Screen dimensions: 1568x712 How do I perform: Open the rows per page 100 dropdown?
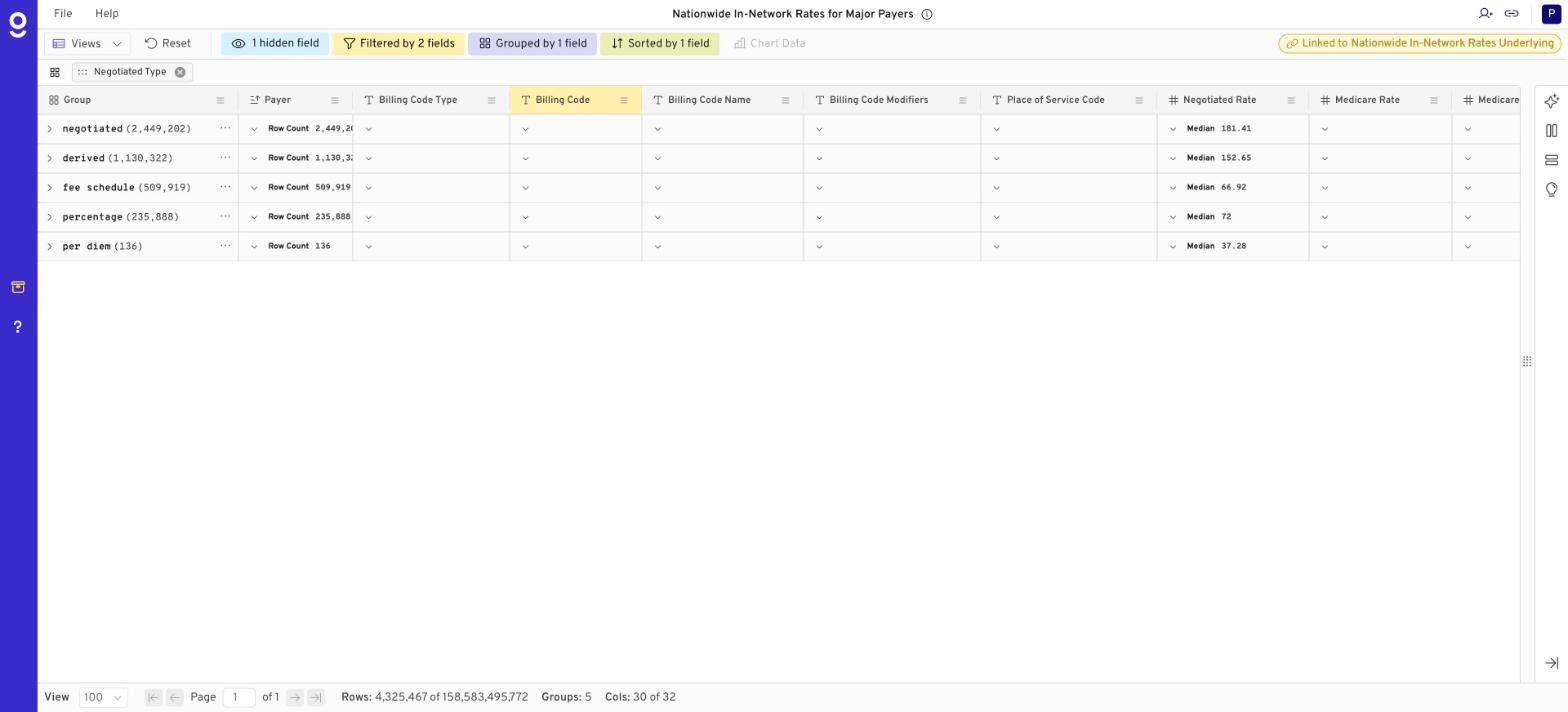pyautogui.click(x=103, y=697)
